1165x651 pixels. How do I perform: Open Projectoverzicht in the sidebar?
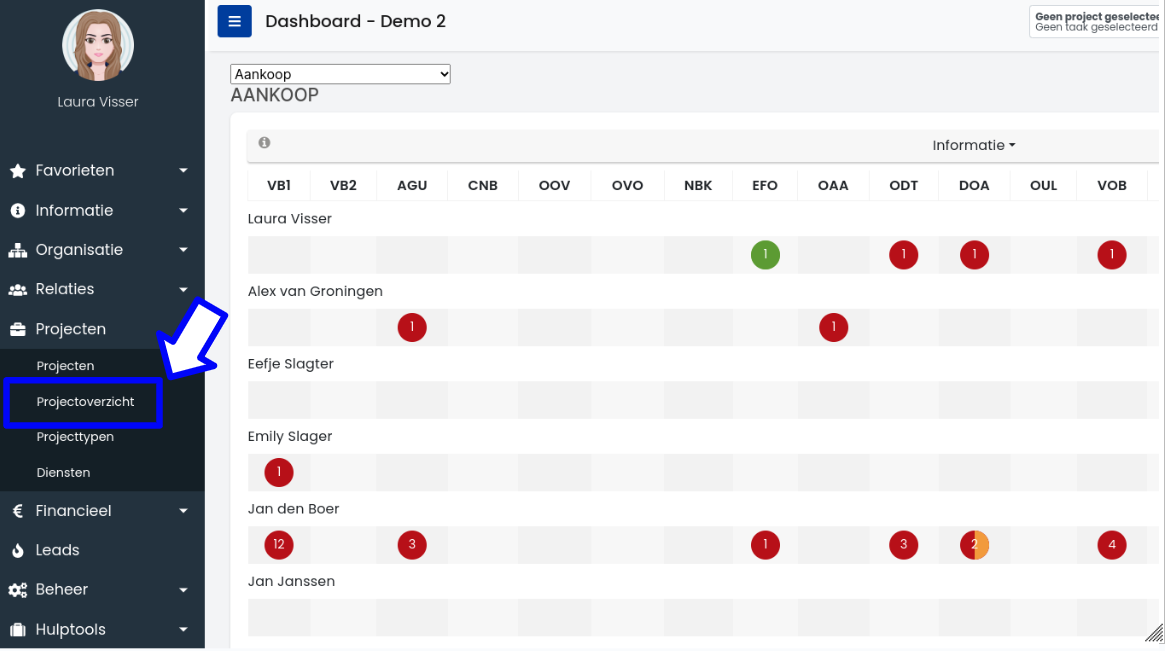[x=85, y=402]
